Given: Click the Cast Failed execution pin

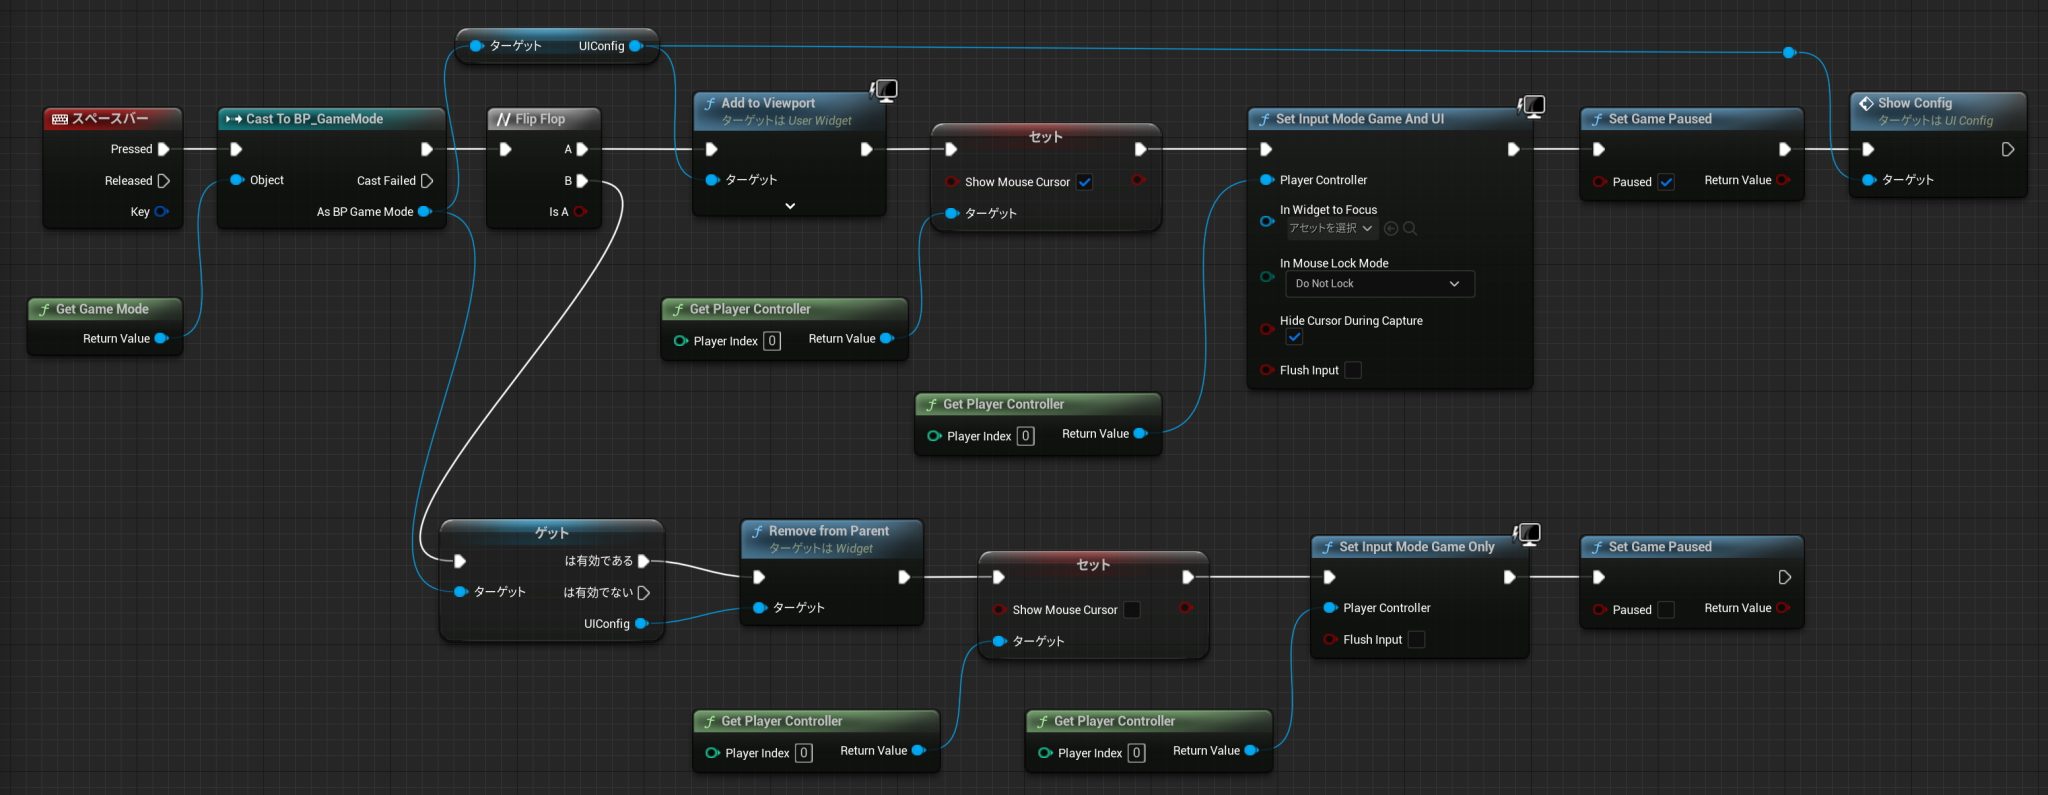Looking at the screenshot, I should (x=428, y=181).
